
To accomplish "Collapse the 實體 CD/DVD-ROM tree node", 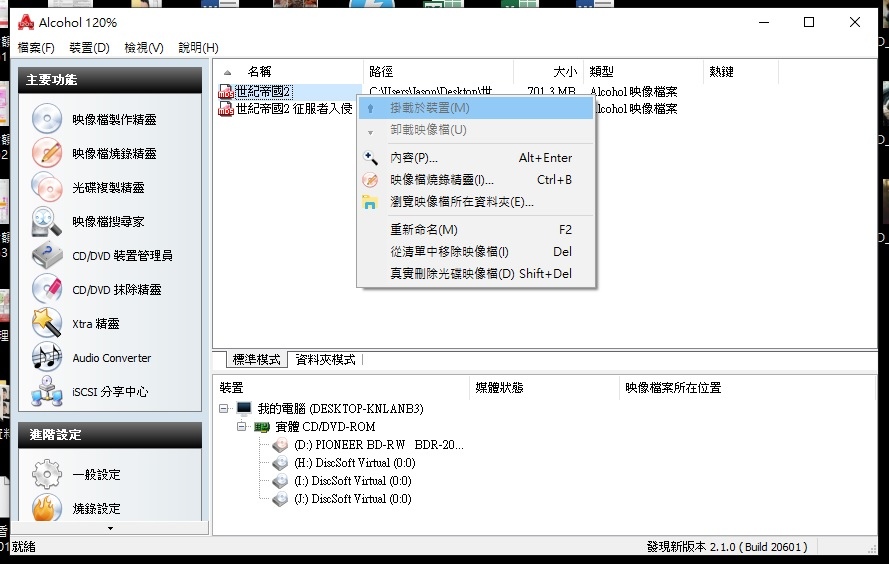I will [242, 426].
